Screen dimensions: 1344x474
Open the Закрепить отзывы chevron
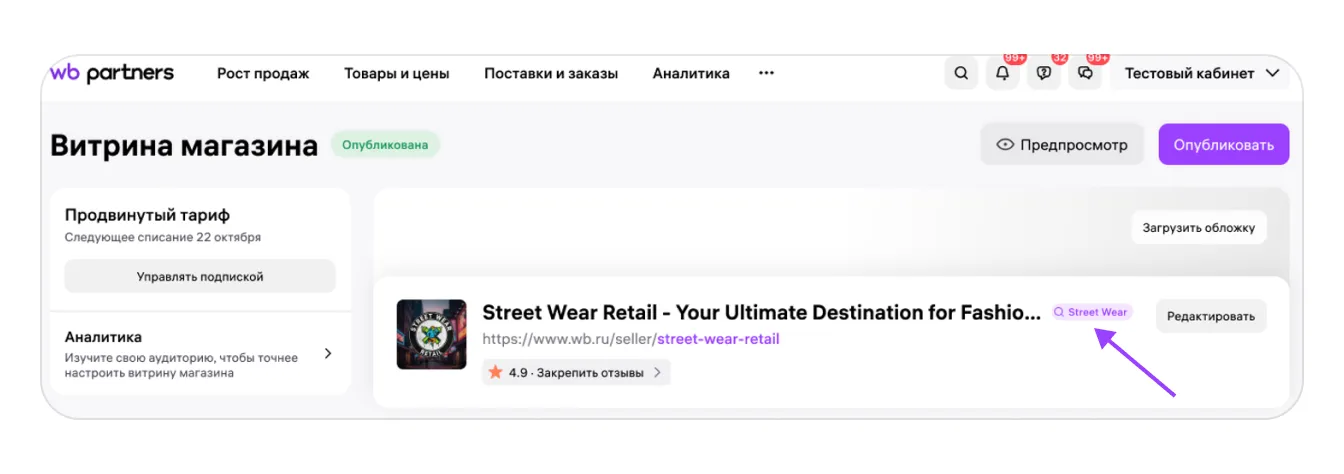[x=657, y=372]
